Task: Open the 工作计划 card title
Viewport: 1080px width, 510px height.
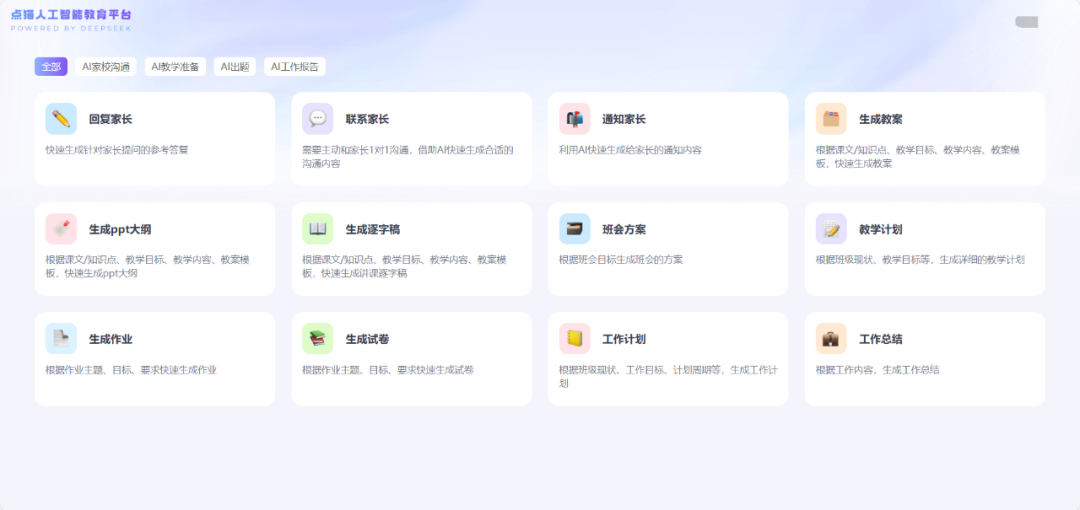Action: coord(624,339)
